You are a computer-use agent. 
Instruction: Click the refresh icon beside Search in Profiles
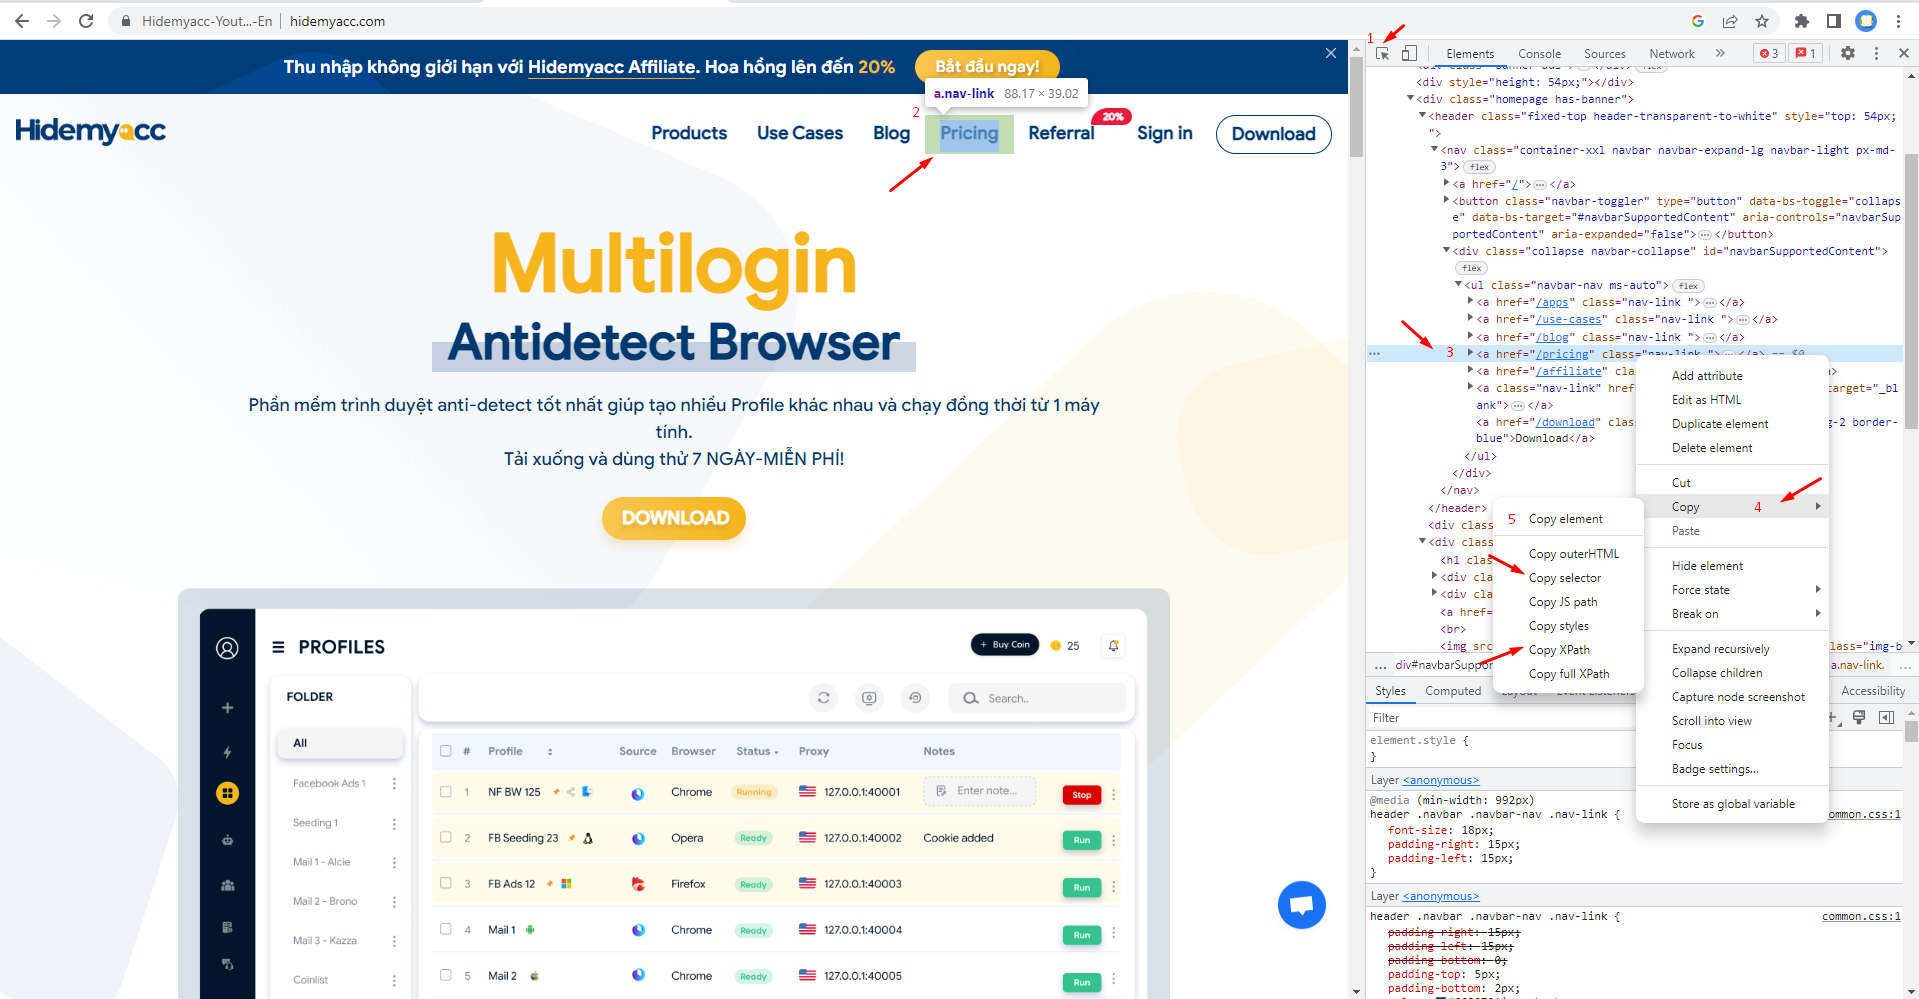[824, 698]
